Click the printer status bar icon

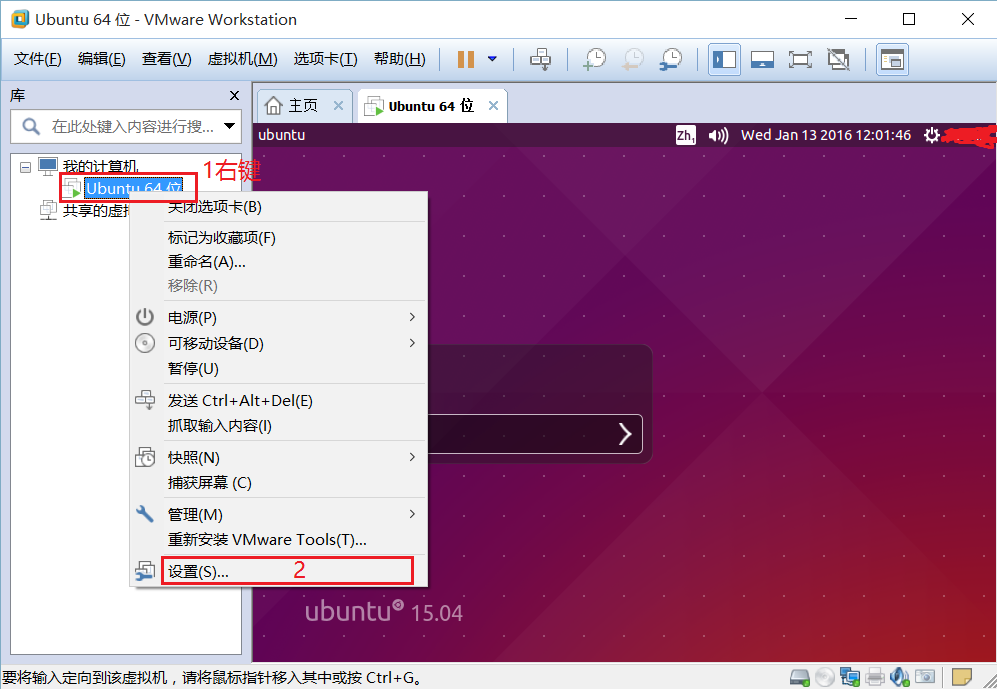pyautogui.click(x=875, y=678)
